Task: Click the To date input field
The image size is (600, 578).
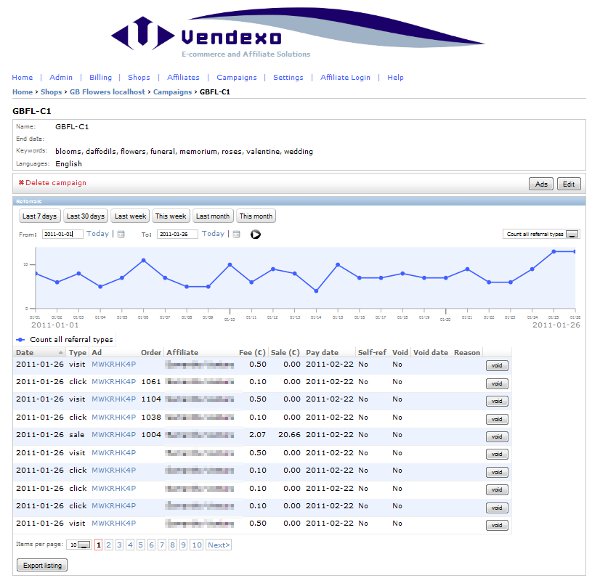Action: 177,234
